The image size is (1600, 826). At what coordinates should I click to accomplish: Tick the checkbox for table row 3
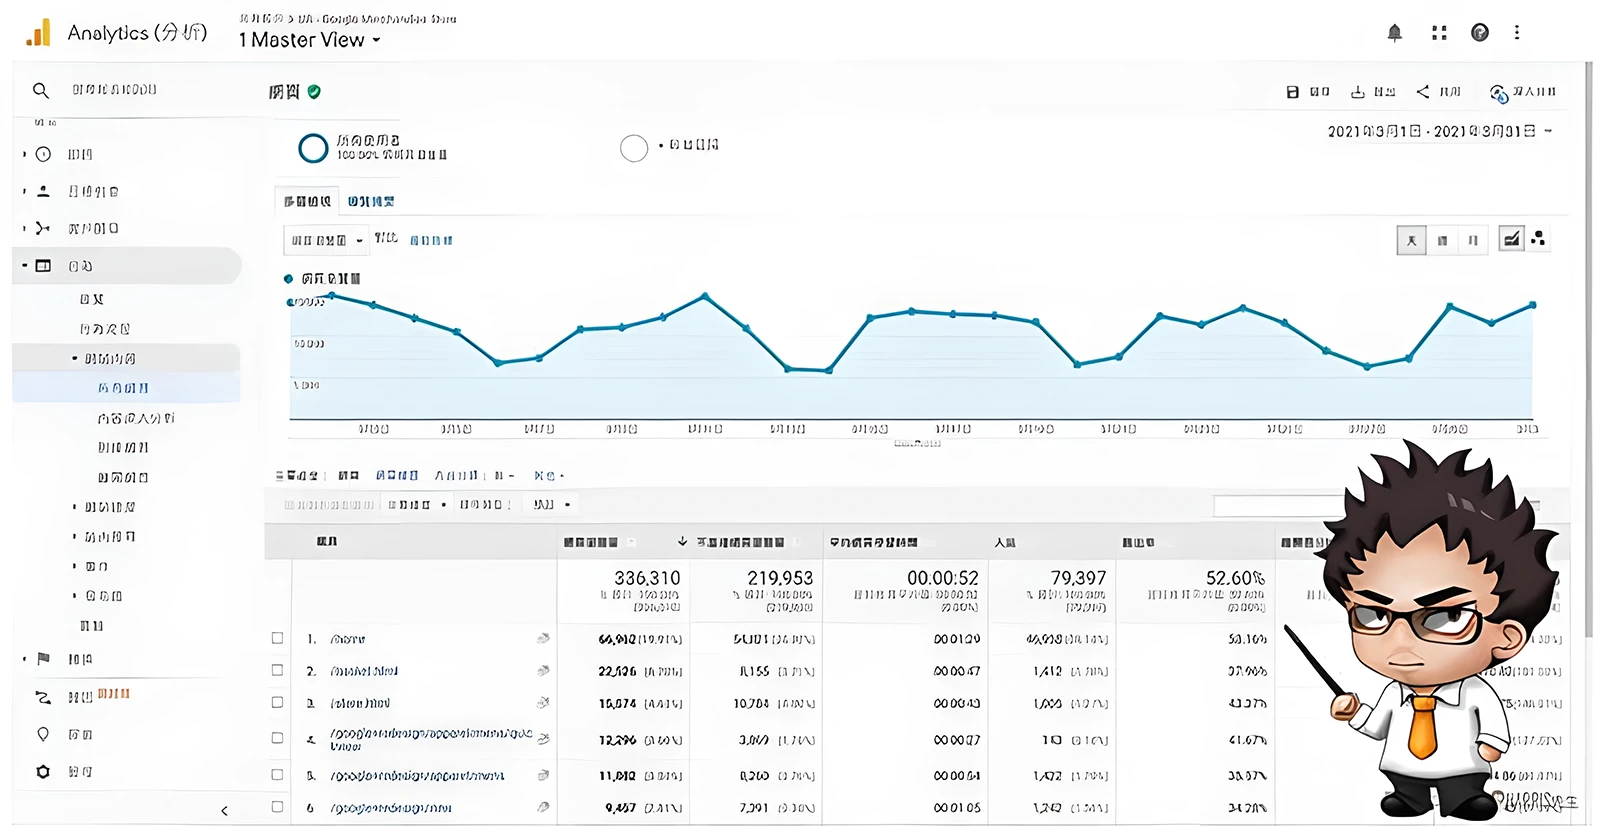tap(278, 703)
